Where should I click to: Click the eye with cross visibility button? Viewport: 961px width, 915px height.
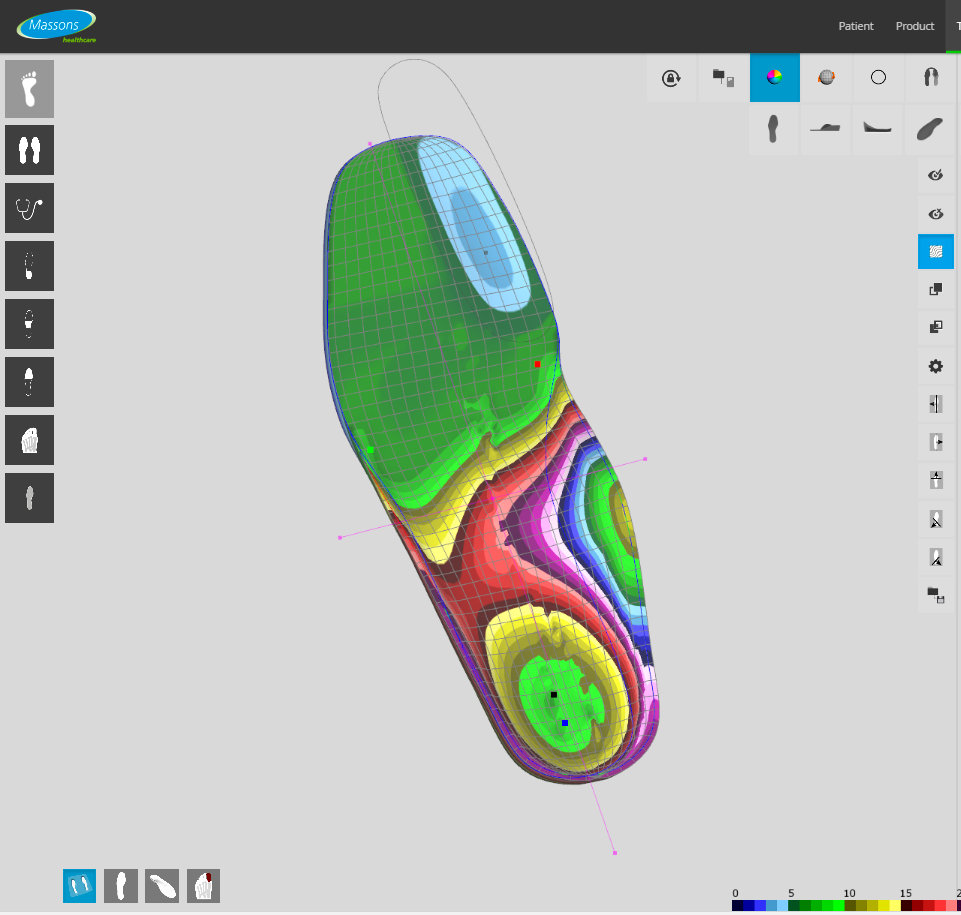(x=935, y=214)
